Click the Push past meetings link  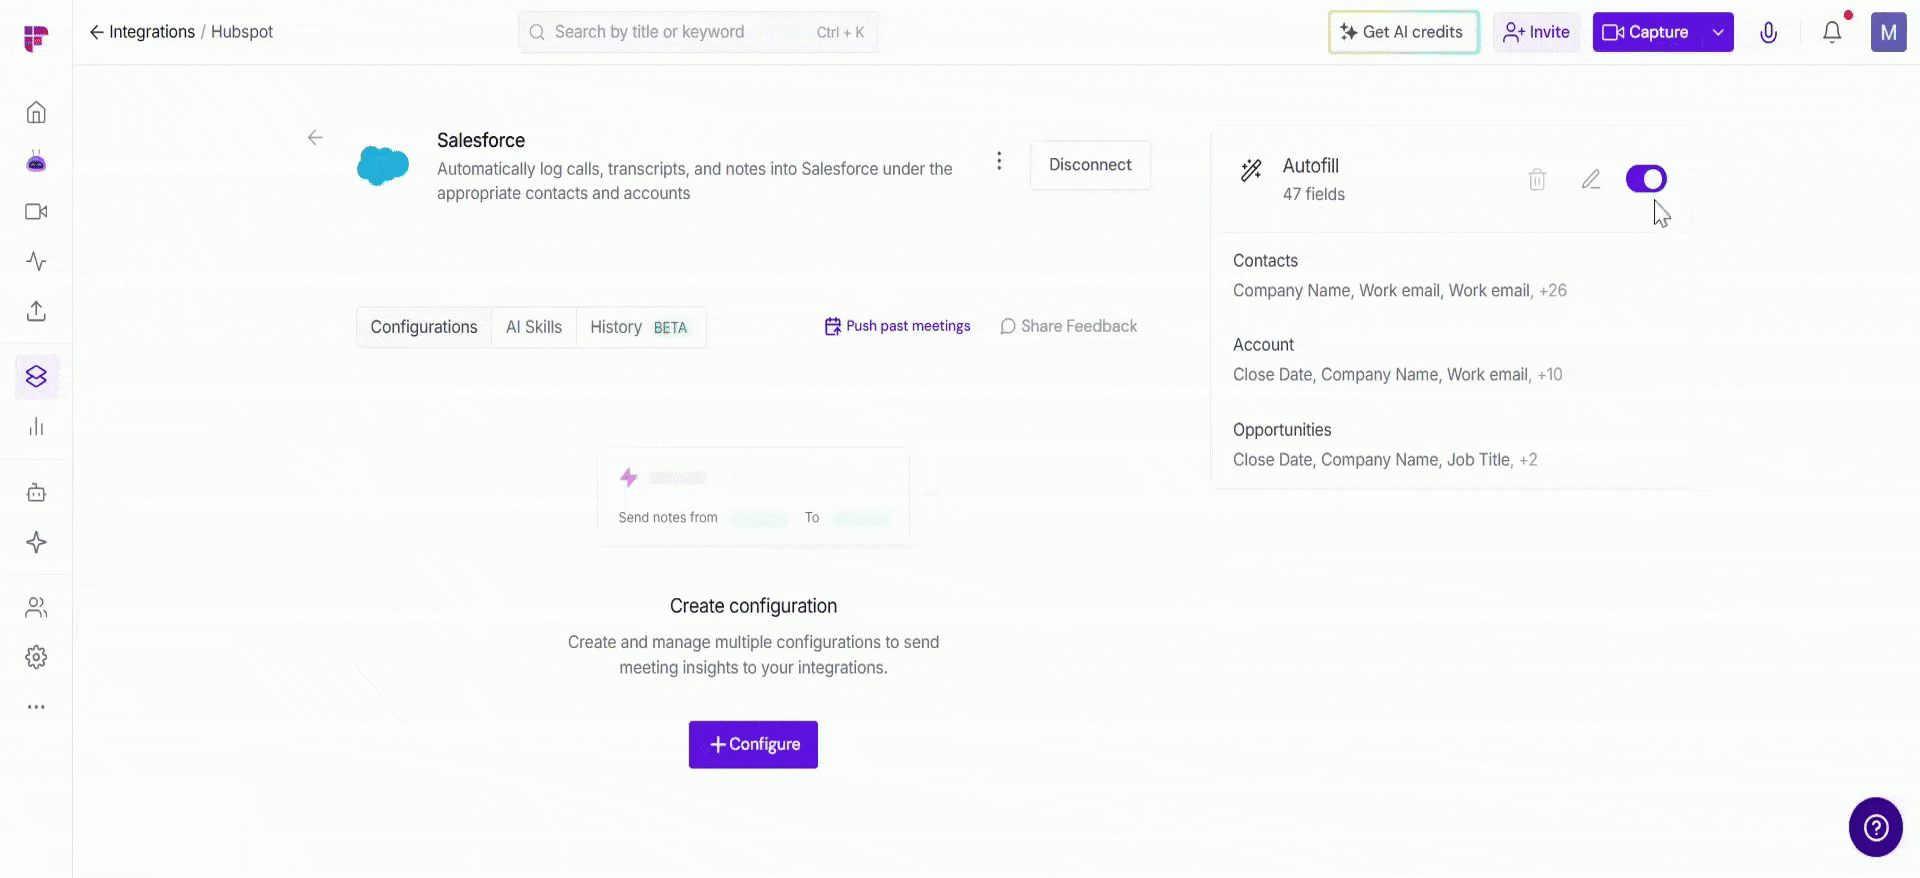click(897, 326)
